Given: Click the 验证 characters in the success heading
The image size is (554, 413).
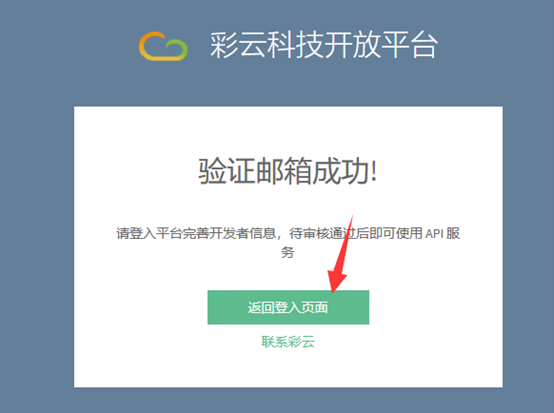Looking at the screenshot, I should click(x=227, y=171).
